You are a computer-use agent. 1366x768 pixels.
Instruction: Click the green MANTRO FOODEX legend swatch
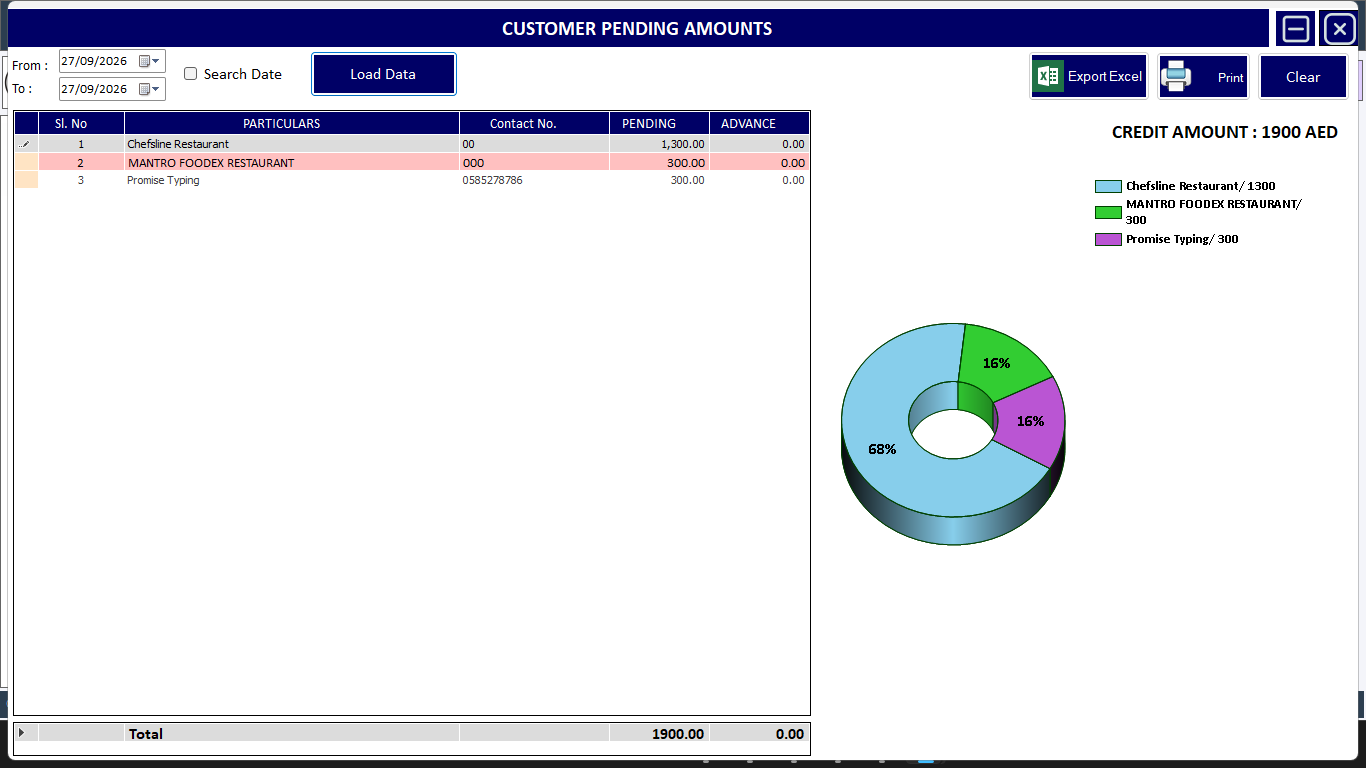[x=1108, y=212]
